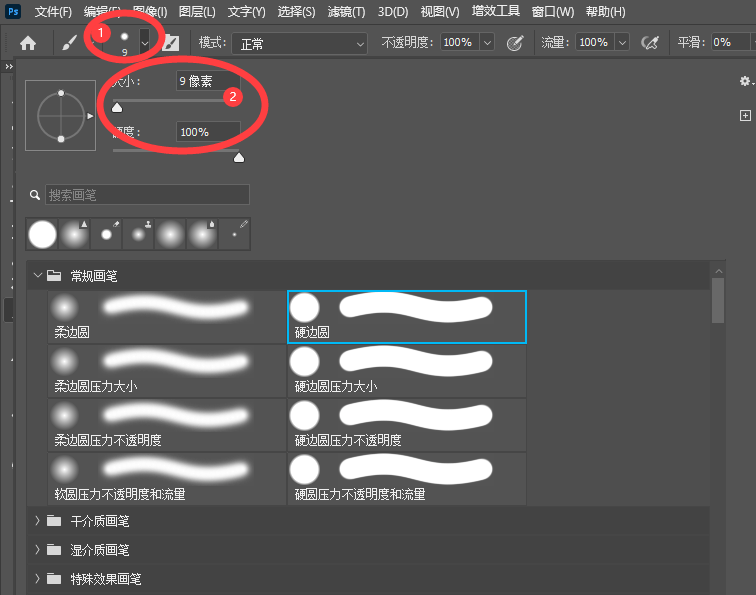The width and height of the screenshot is (756, 595).
Task: Click the 平滑 0% value field
Action: [x=730, y=42]
